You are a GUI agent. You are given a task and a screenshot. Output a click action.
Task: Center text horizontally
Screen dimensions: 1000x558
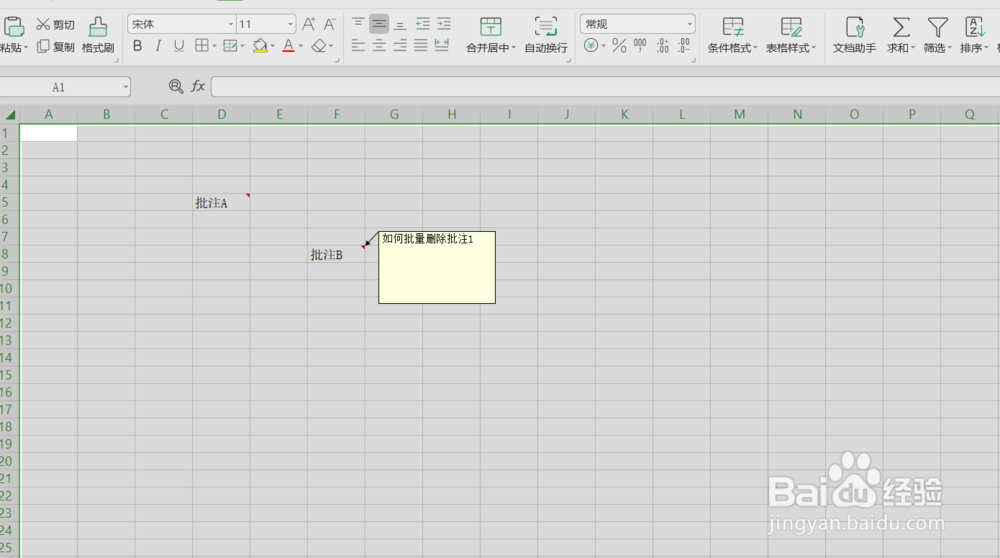[x=379, y=45]
